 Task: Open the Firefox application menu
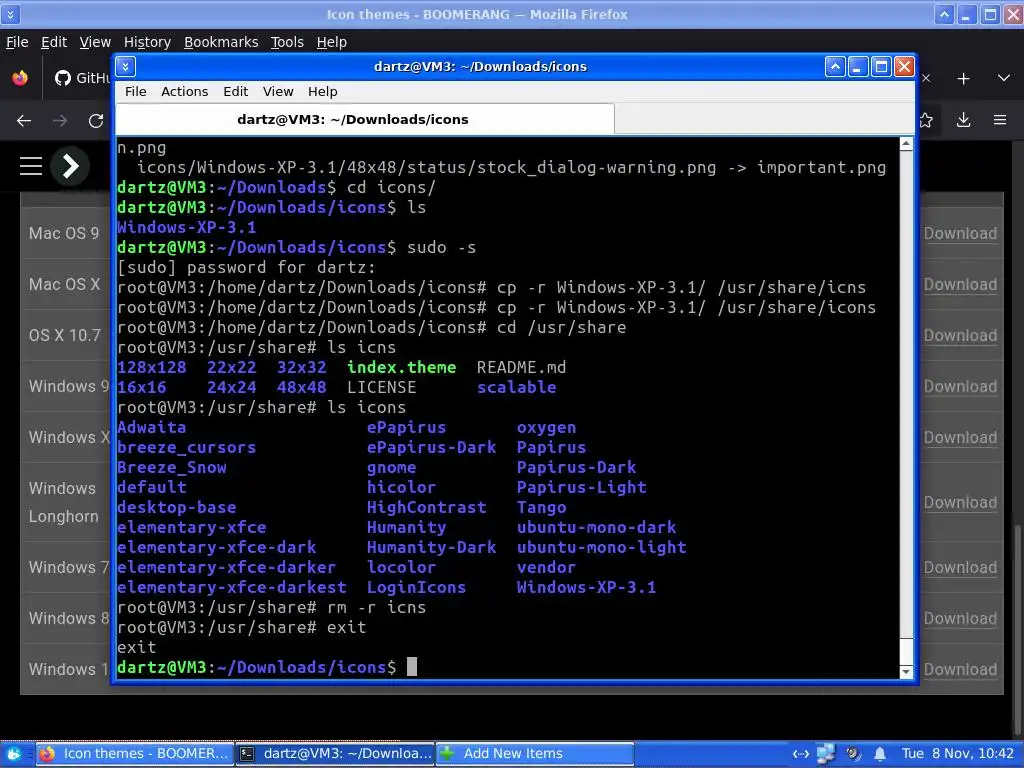pyautogui.click(x=1000, y=120)
